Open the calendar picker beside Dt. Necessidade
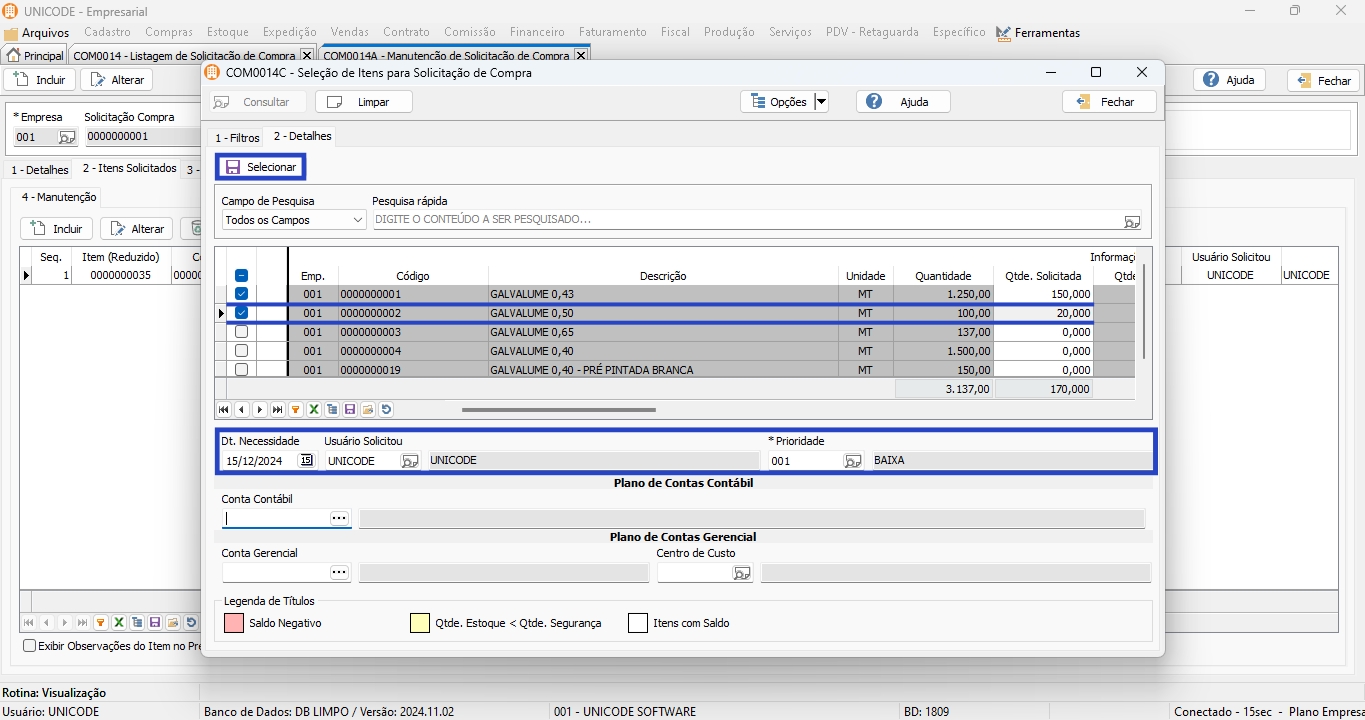The width and height of the screenshot is (1365, 720). pyautogui.click(x=306, y=461)
